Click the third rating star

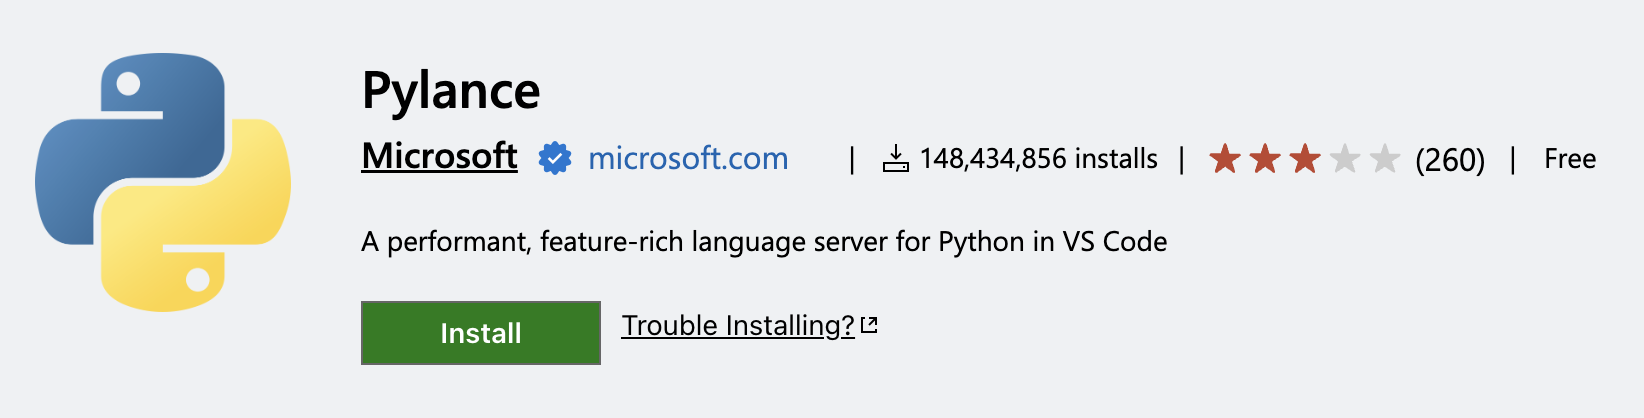point(1305,158)
